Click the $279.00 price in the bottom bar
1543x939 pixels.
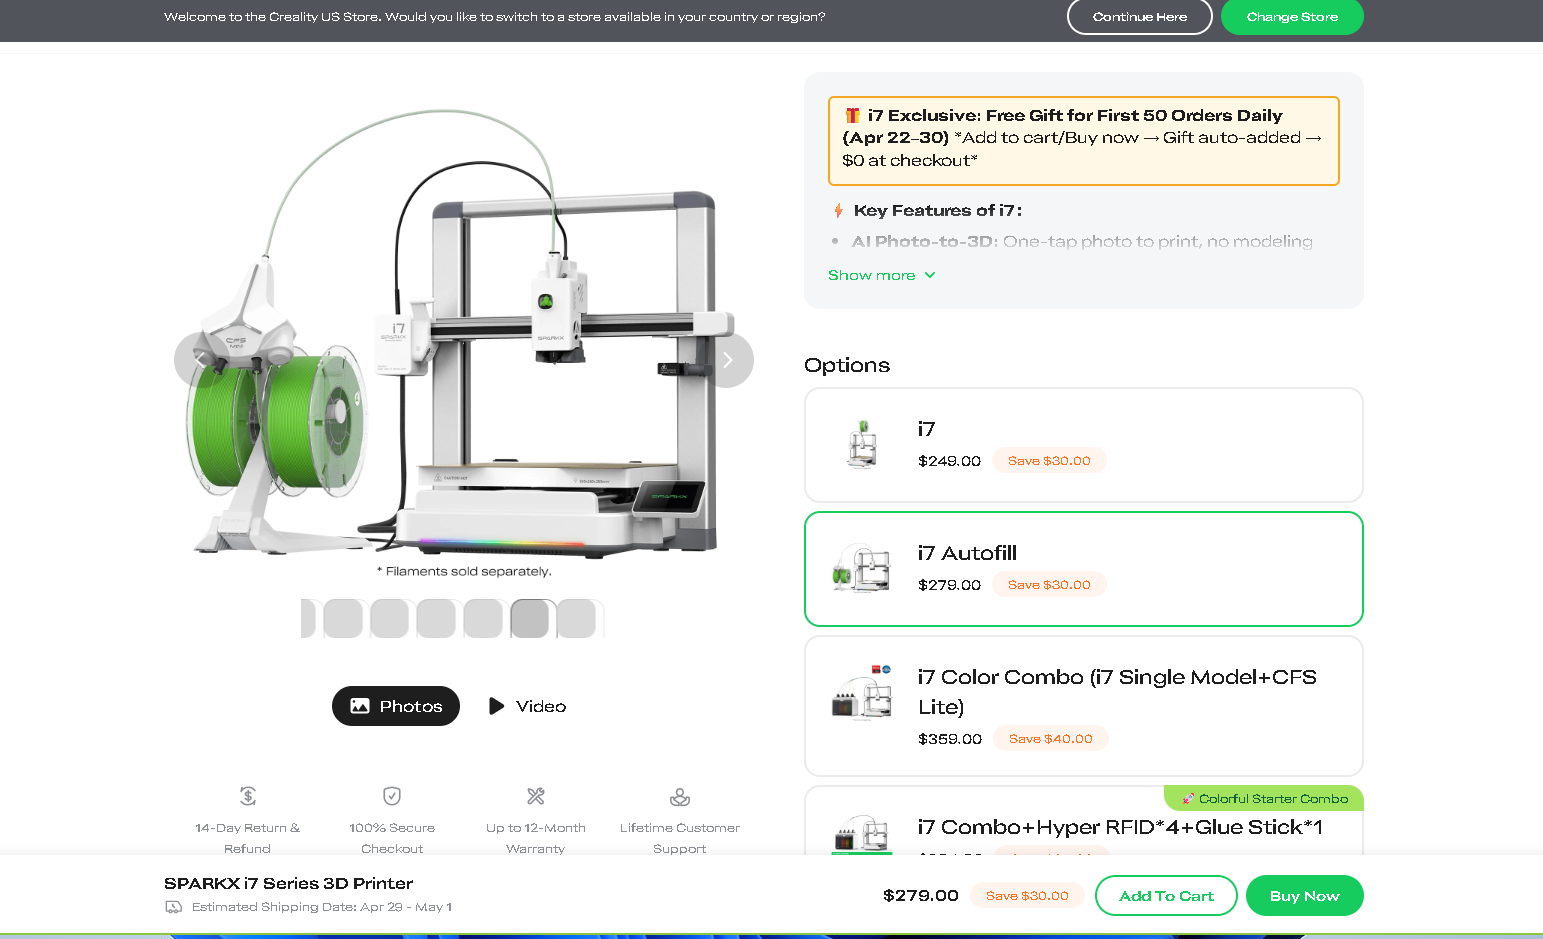coord(921,896)
